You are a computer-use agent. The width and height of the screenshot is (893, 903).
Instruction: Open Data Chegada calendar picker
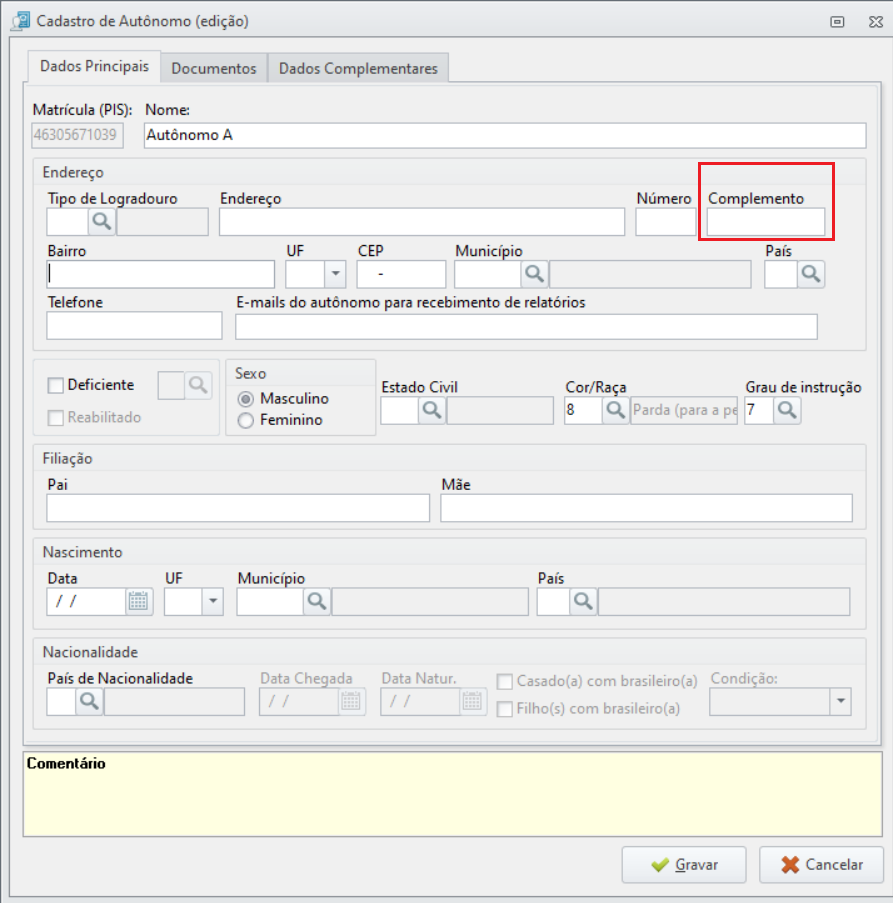click(351, 701)
